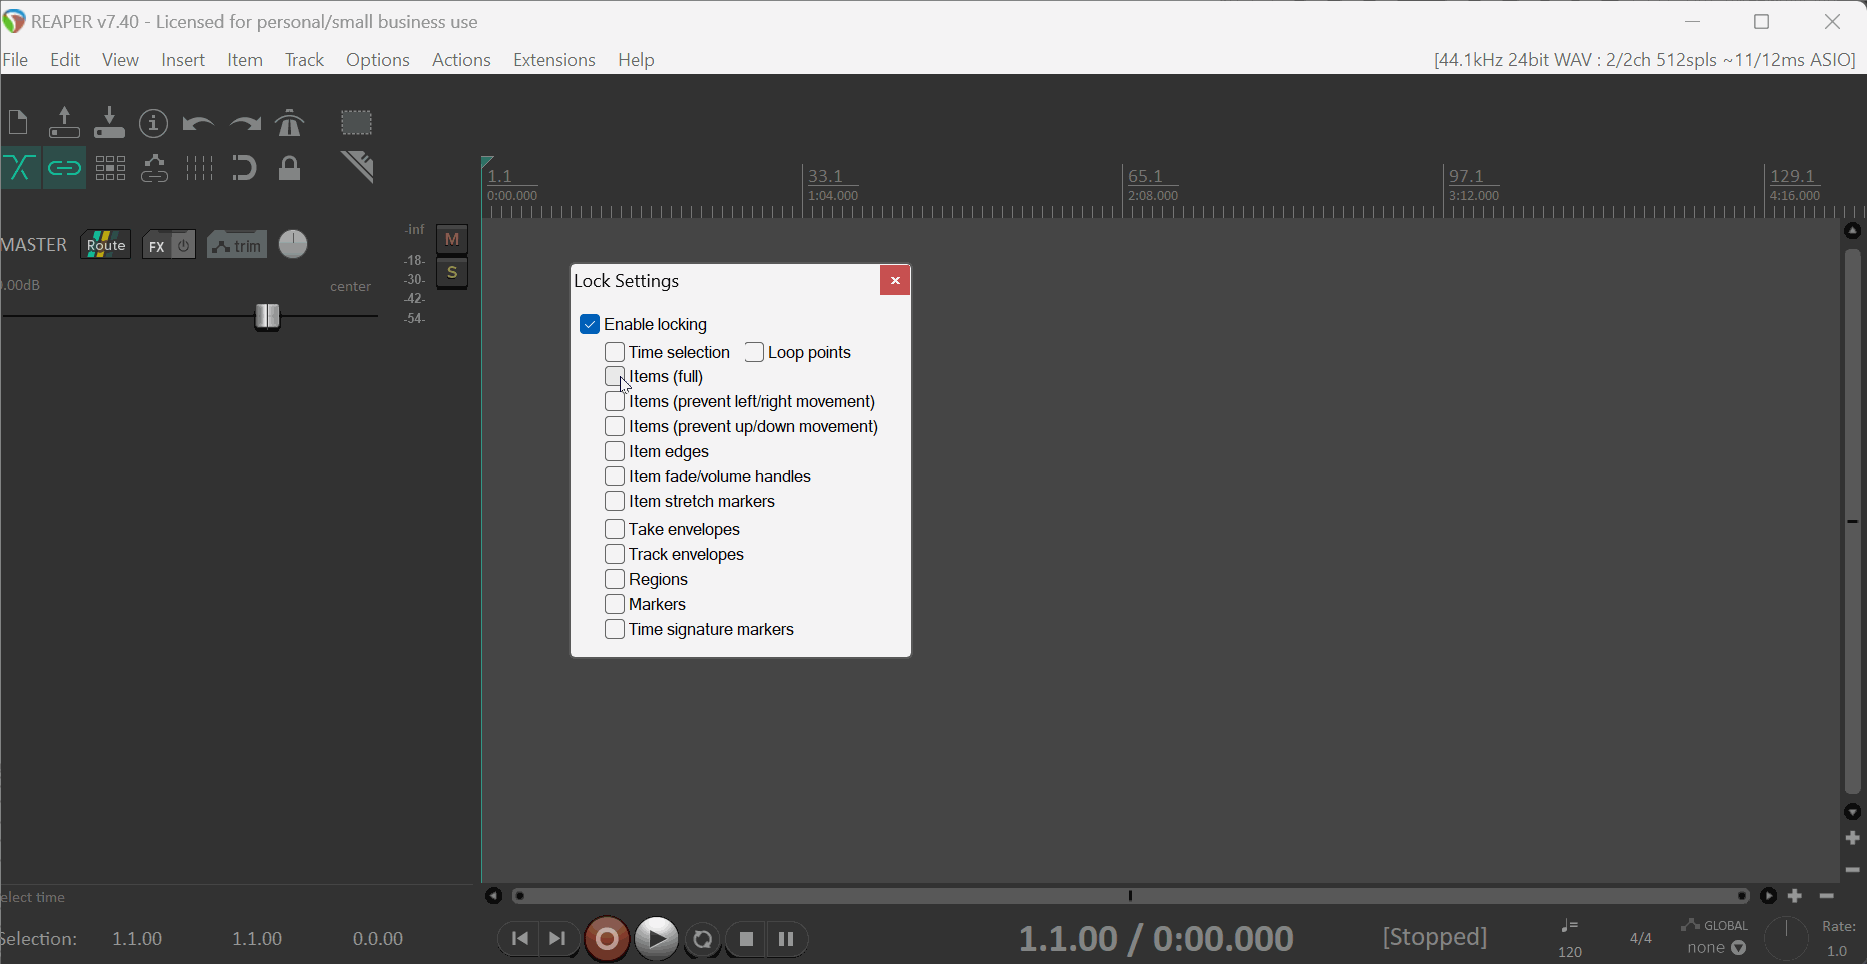Click the Record button

[x=606, y=939]
